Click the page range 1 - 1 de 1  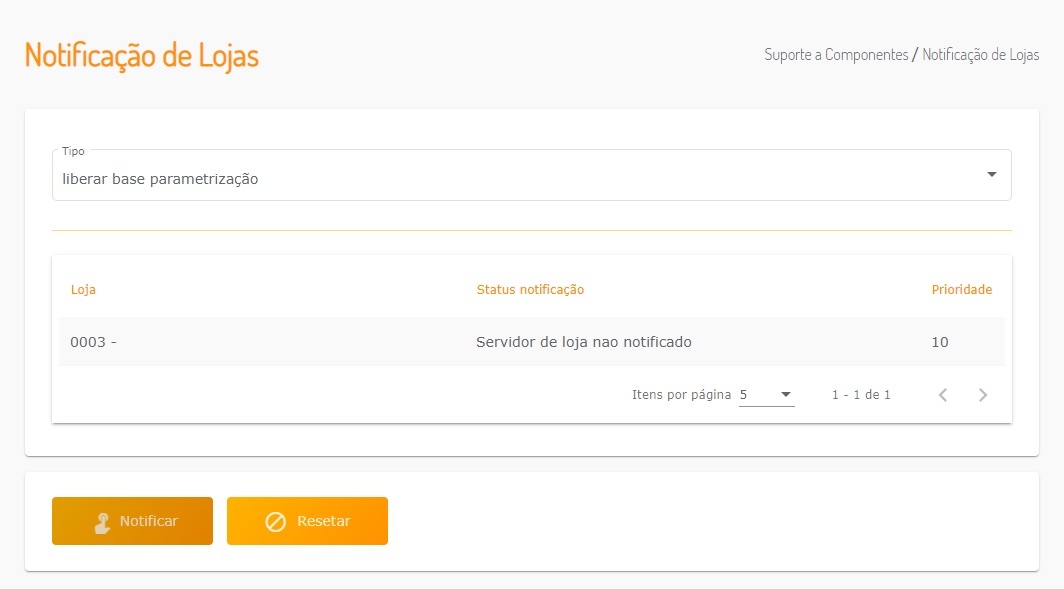(861, 395)
